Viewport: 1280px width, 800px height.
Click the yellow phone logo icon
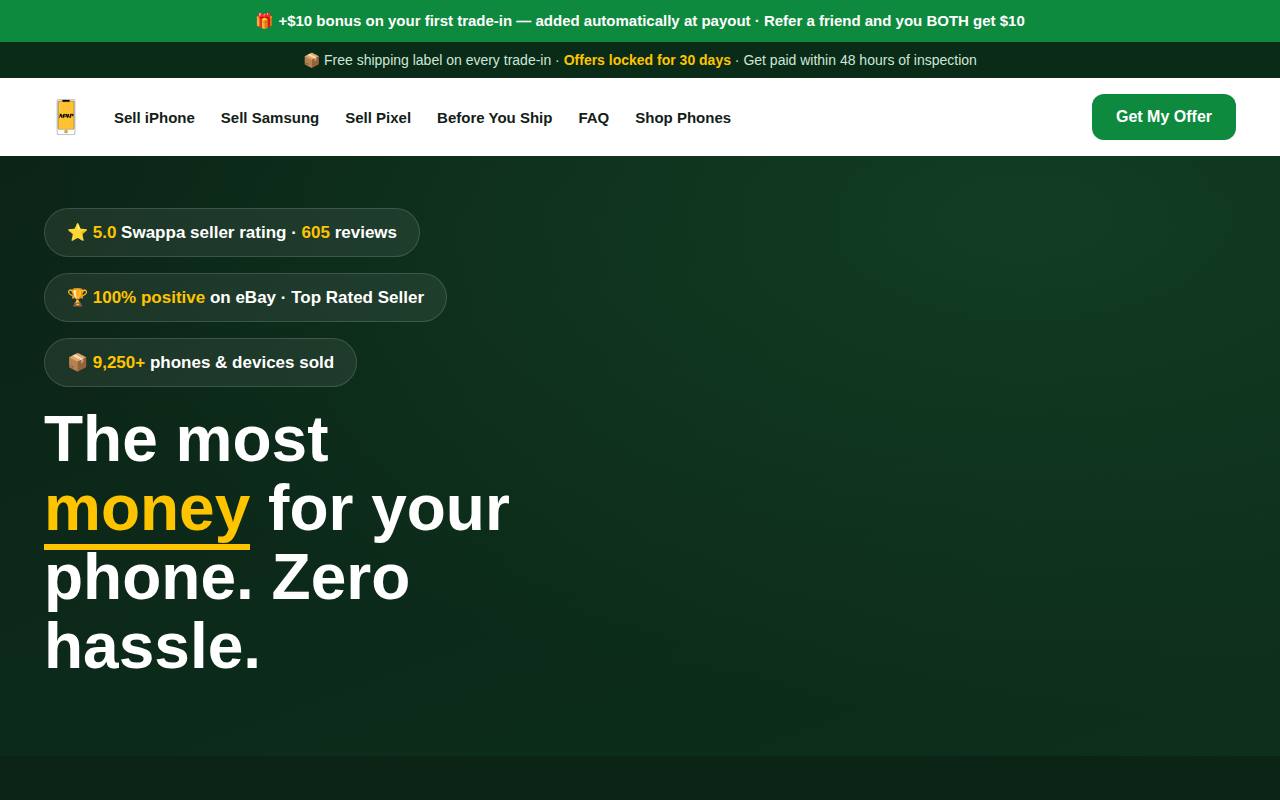click(66, 117)
